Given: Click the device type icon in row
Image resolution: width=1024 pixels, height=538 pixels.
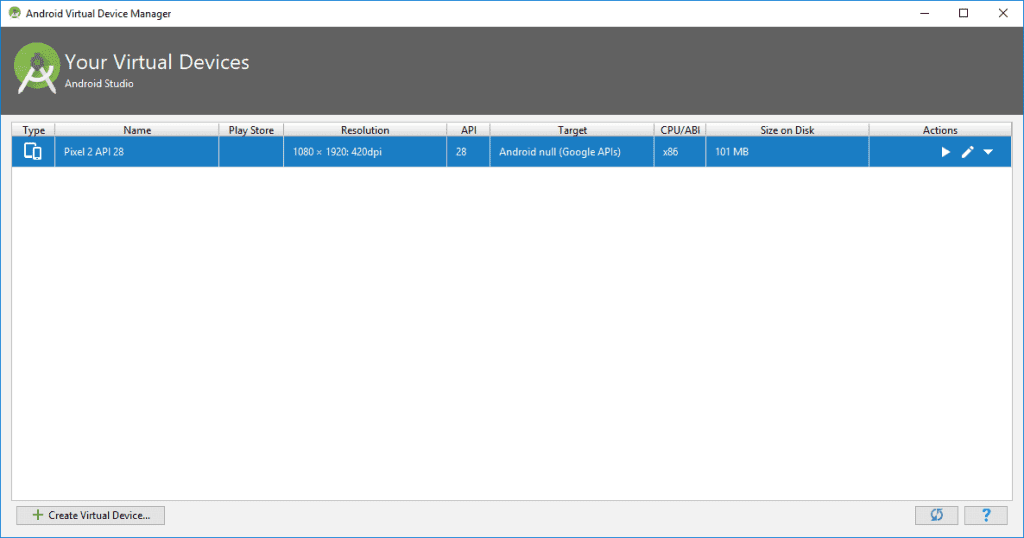Looking at the screenshot, I should [33, 151].
